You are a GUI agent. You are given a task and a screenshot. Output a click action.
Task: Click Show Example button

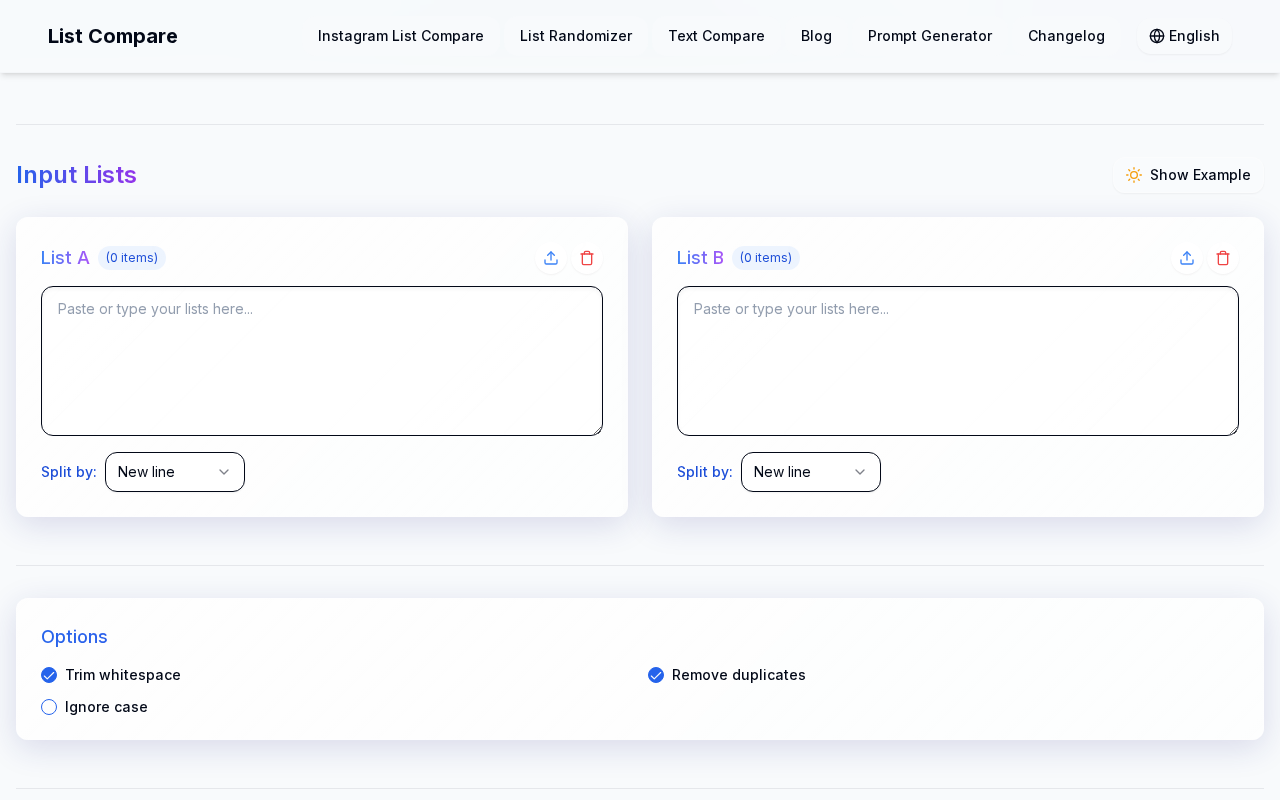1188,175
